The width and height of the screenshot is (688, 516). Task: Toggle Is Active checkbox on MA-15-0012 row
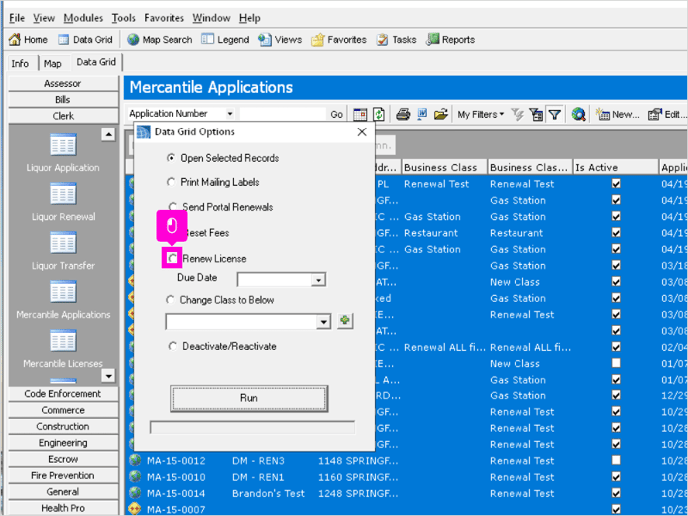coord(616,460)
